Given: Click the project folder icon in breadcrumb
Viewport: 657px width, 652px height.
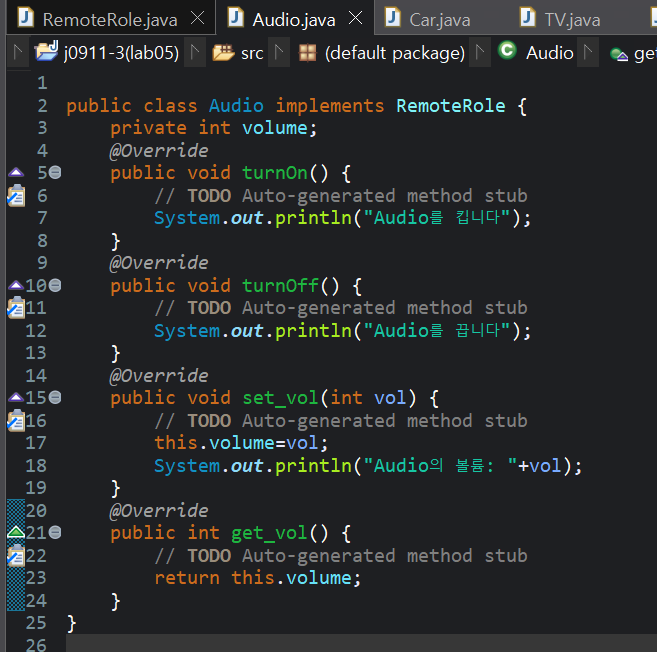Looking at the screenshot, I should [x=46, y=52].
